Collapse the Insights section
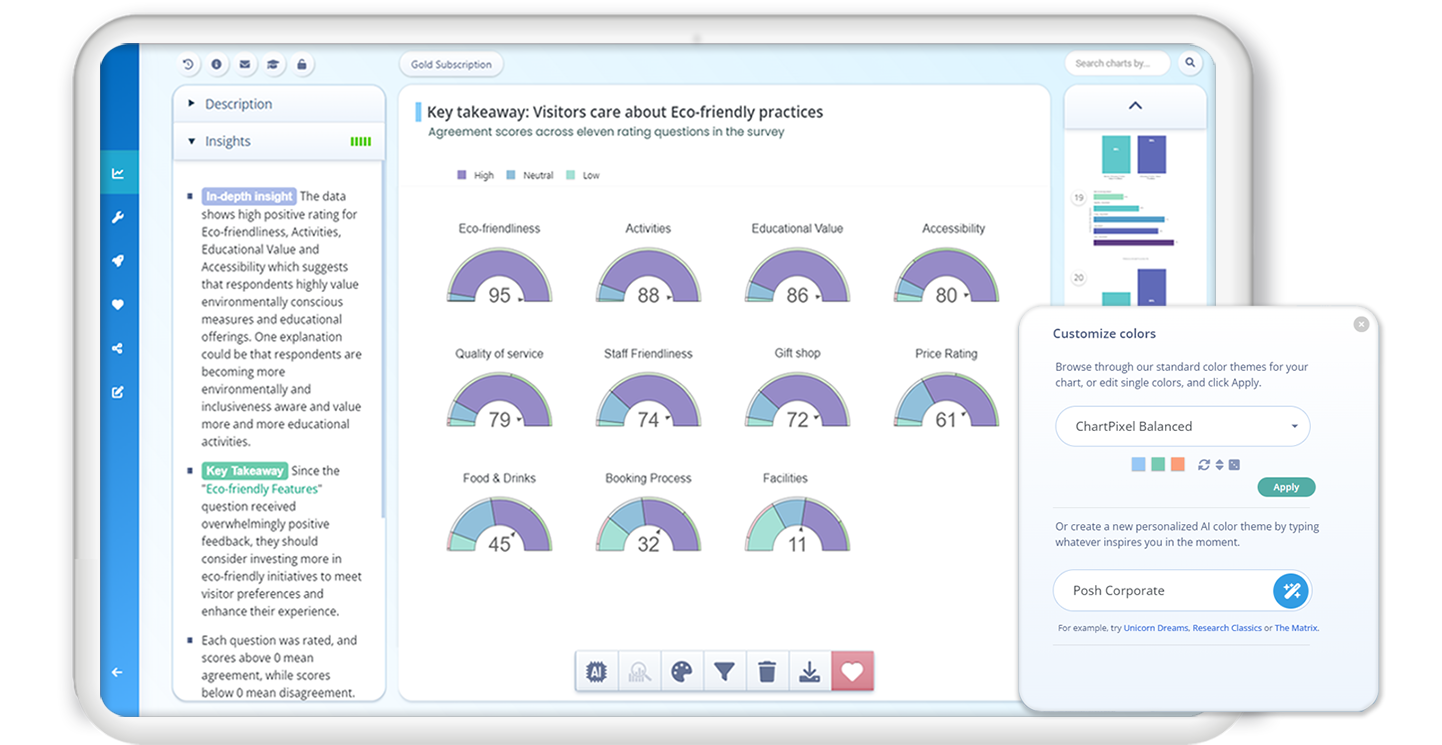1442x745 pixels. [227, 141]
